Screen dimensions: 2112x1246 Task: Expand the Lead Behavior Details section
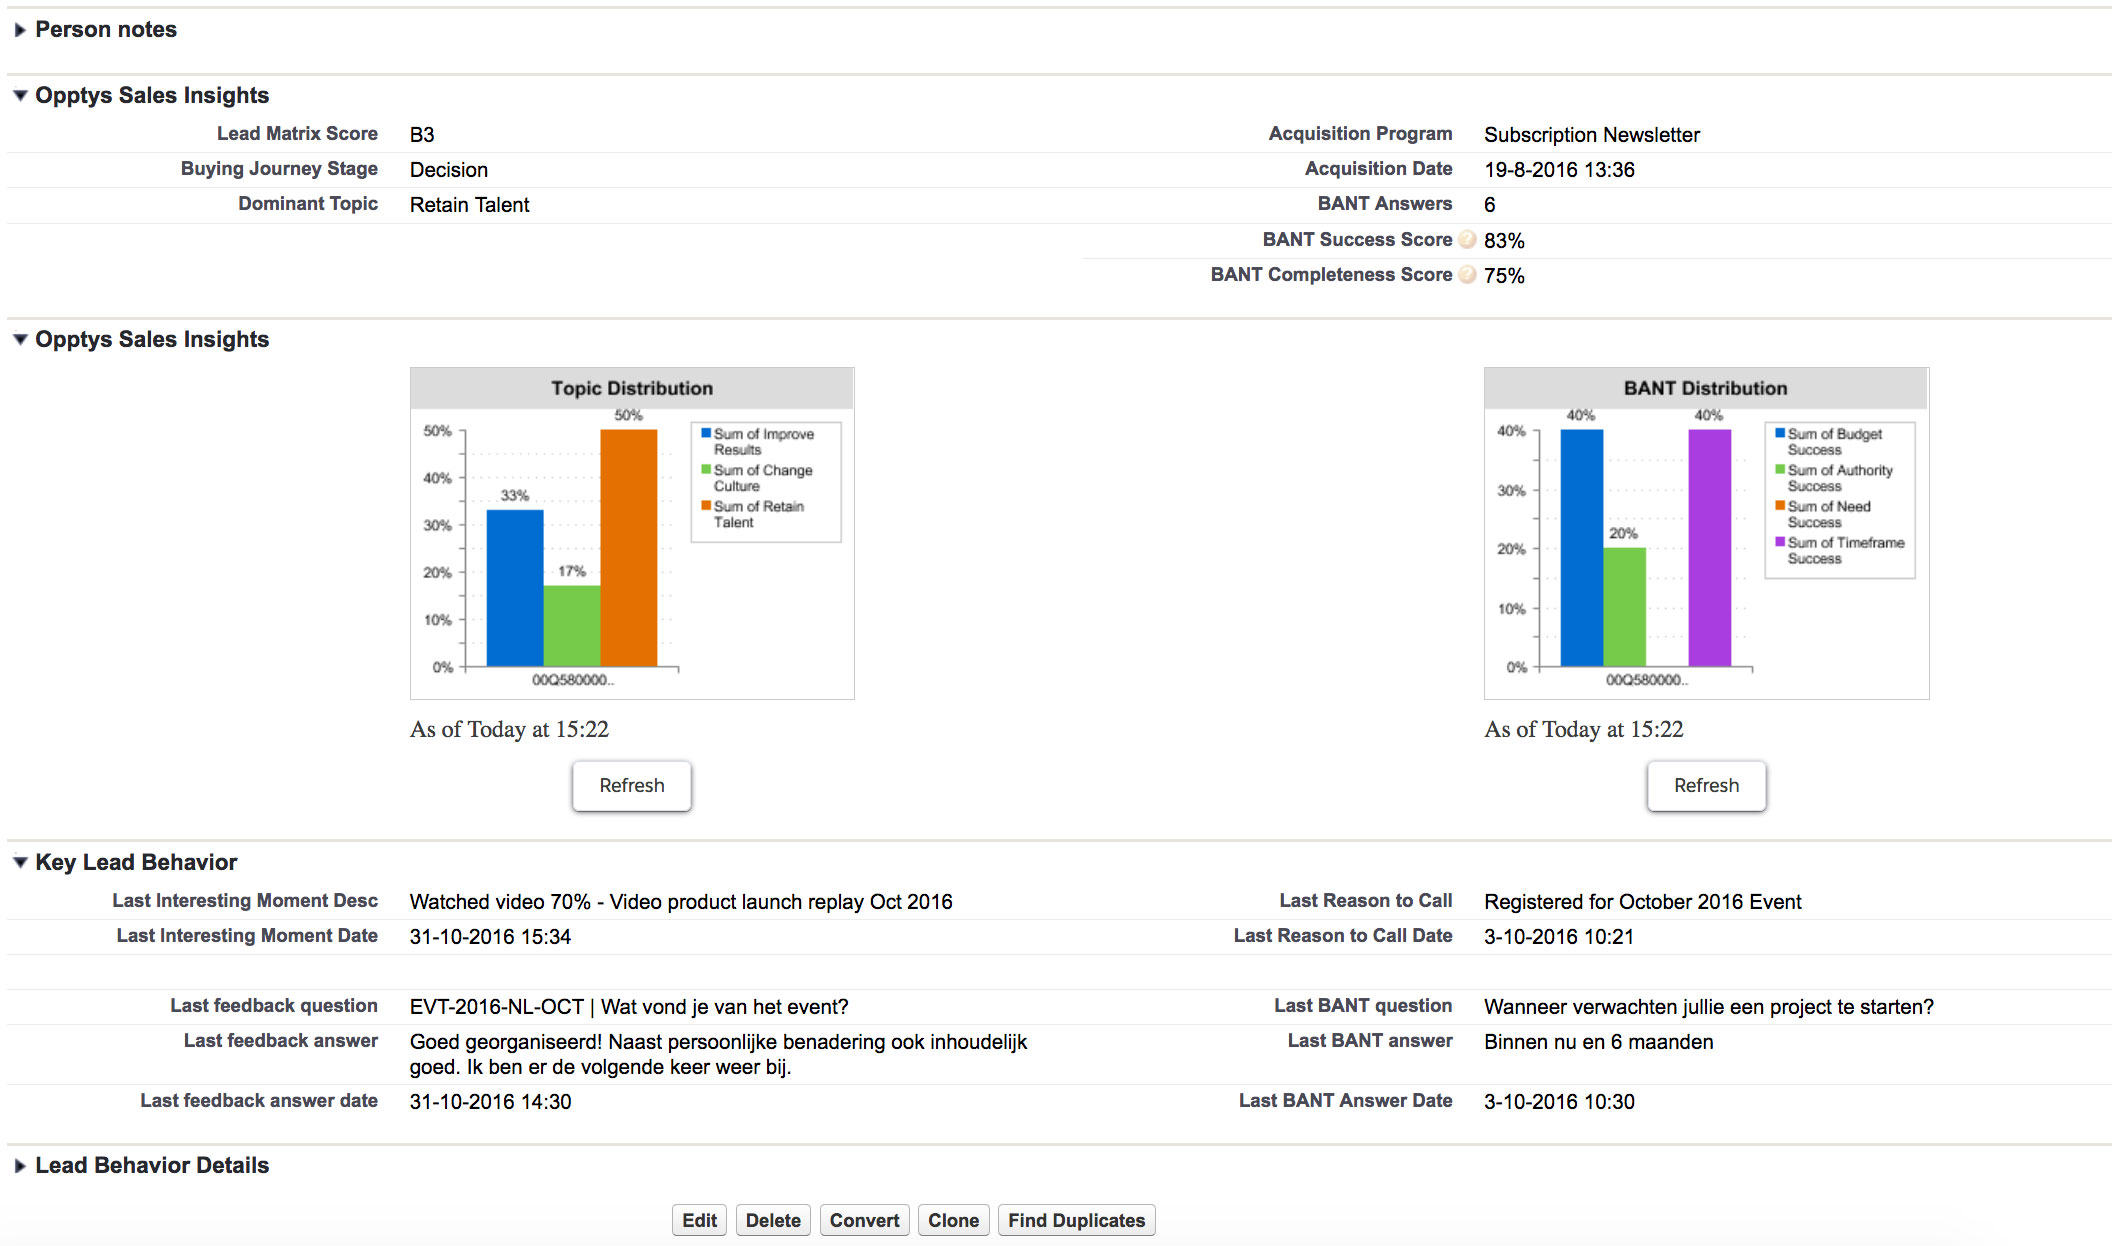pyautogui.click(x=20, y=1166)
